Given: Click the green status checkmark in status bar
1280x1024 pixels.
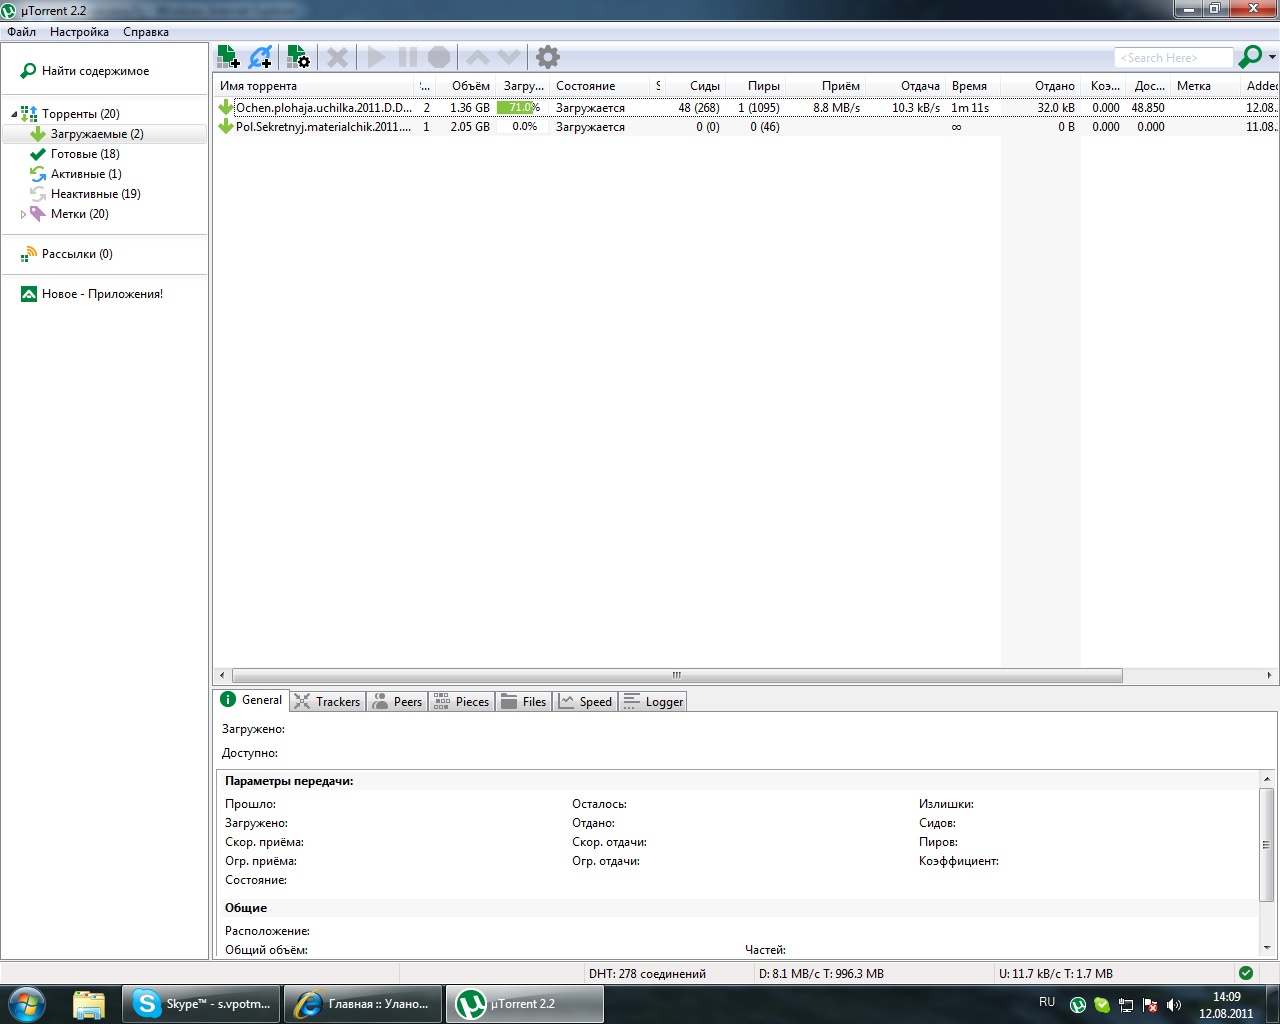Looking at the screenshot, I should [1245, 973].
